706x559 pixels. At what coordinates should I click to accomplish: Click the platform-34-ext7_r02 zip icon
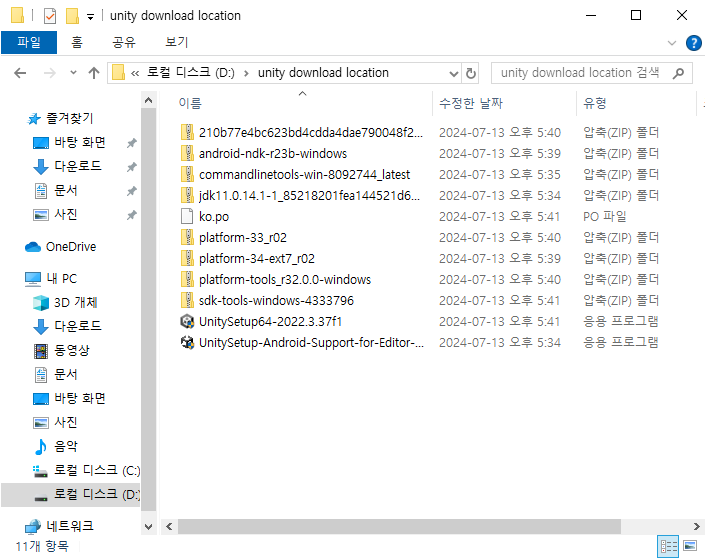point(187,258)
